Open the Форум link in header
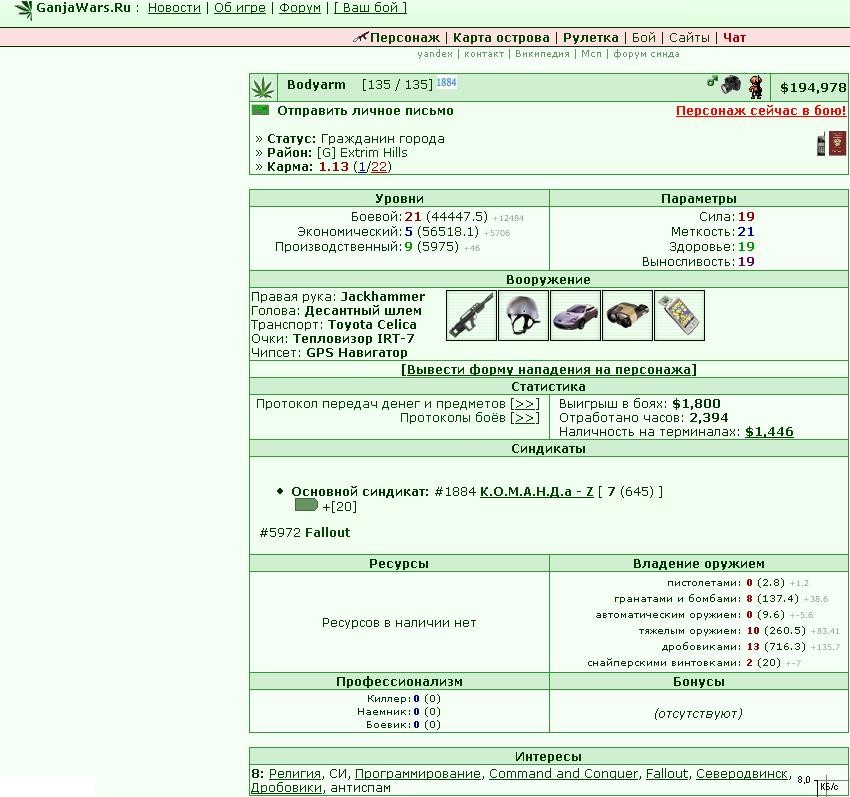Viewport: 850px width, 797px height. [300, 8]
